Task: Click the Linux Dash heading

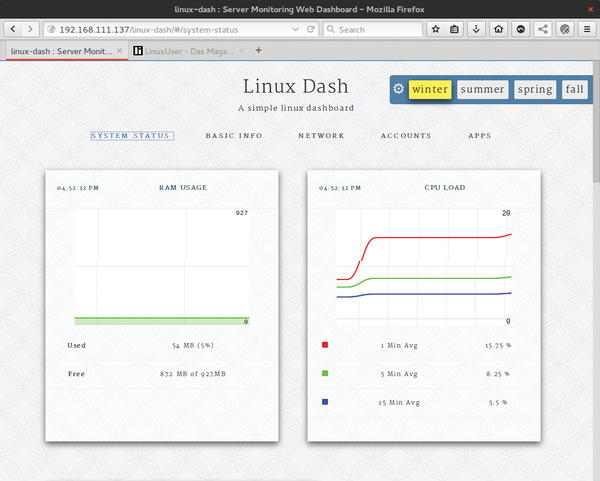Action: (296, 86)
